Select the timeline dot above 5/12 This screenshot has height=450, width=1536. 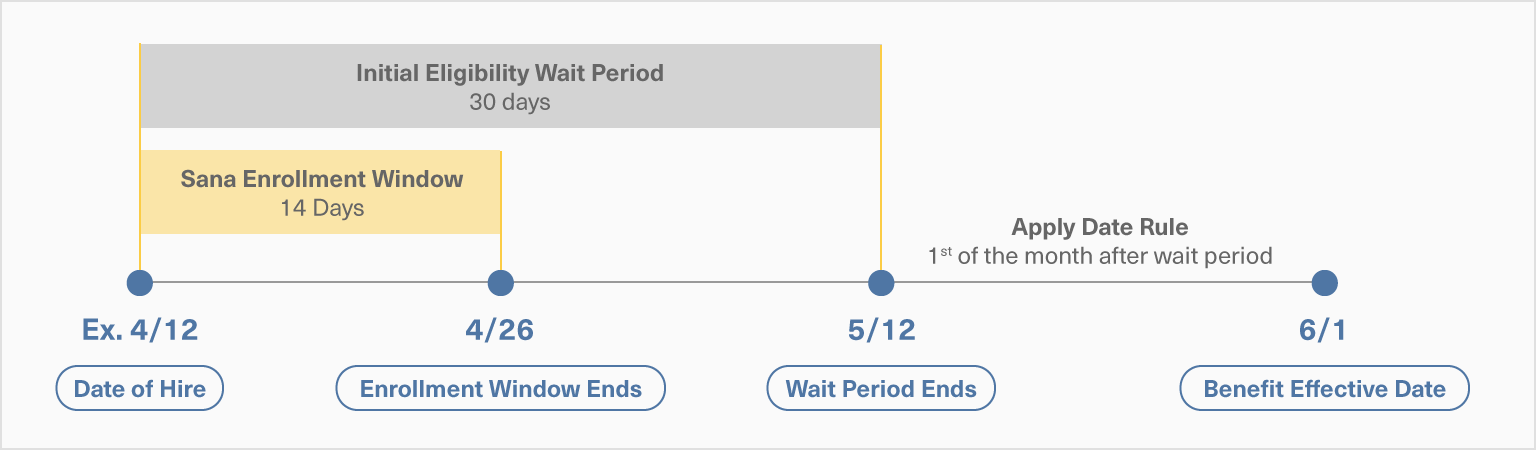(881, 283)
